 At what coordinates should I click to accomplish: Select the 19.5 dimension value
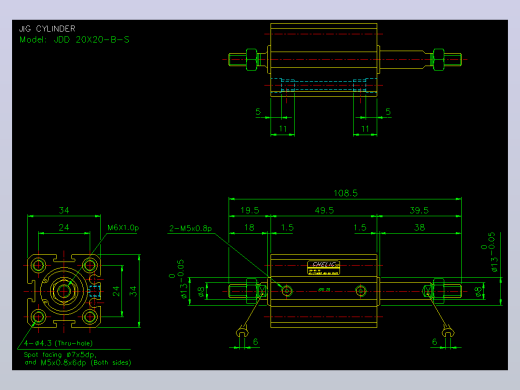(x=250, y=210)
